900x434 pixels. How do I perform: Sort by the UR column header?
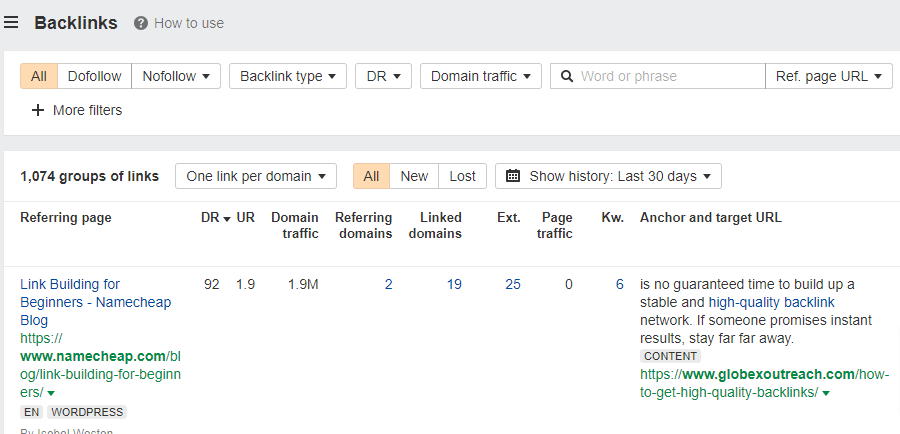click(246, 218)
